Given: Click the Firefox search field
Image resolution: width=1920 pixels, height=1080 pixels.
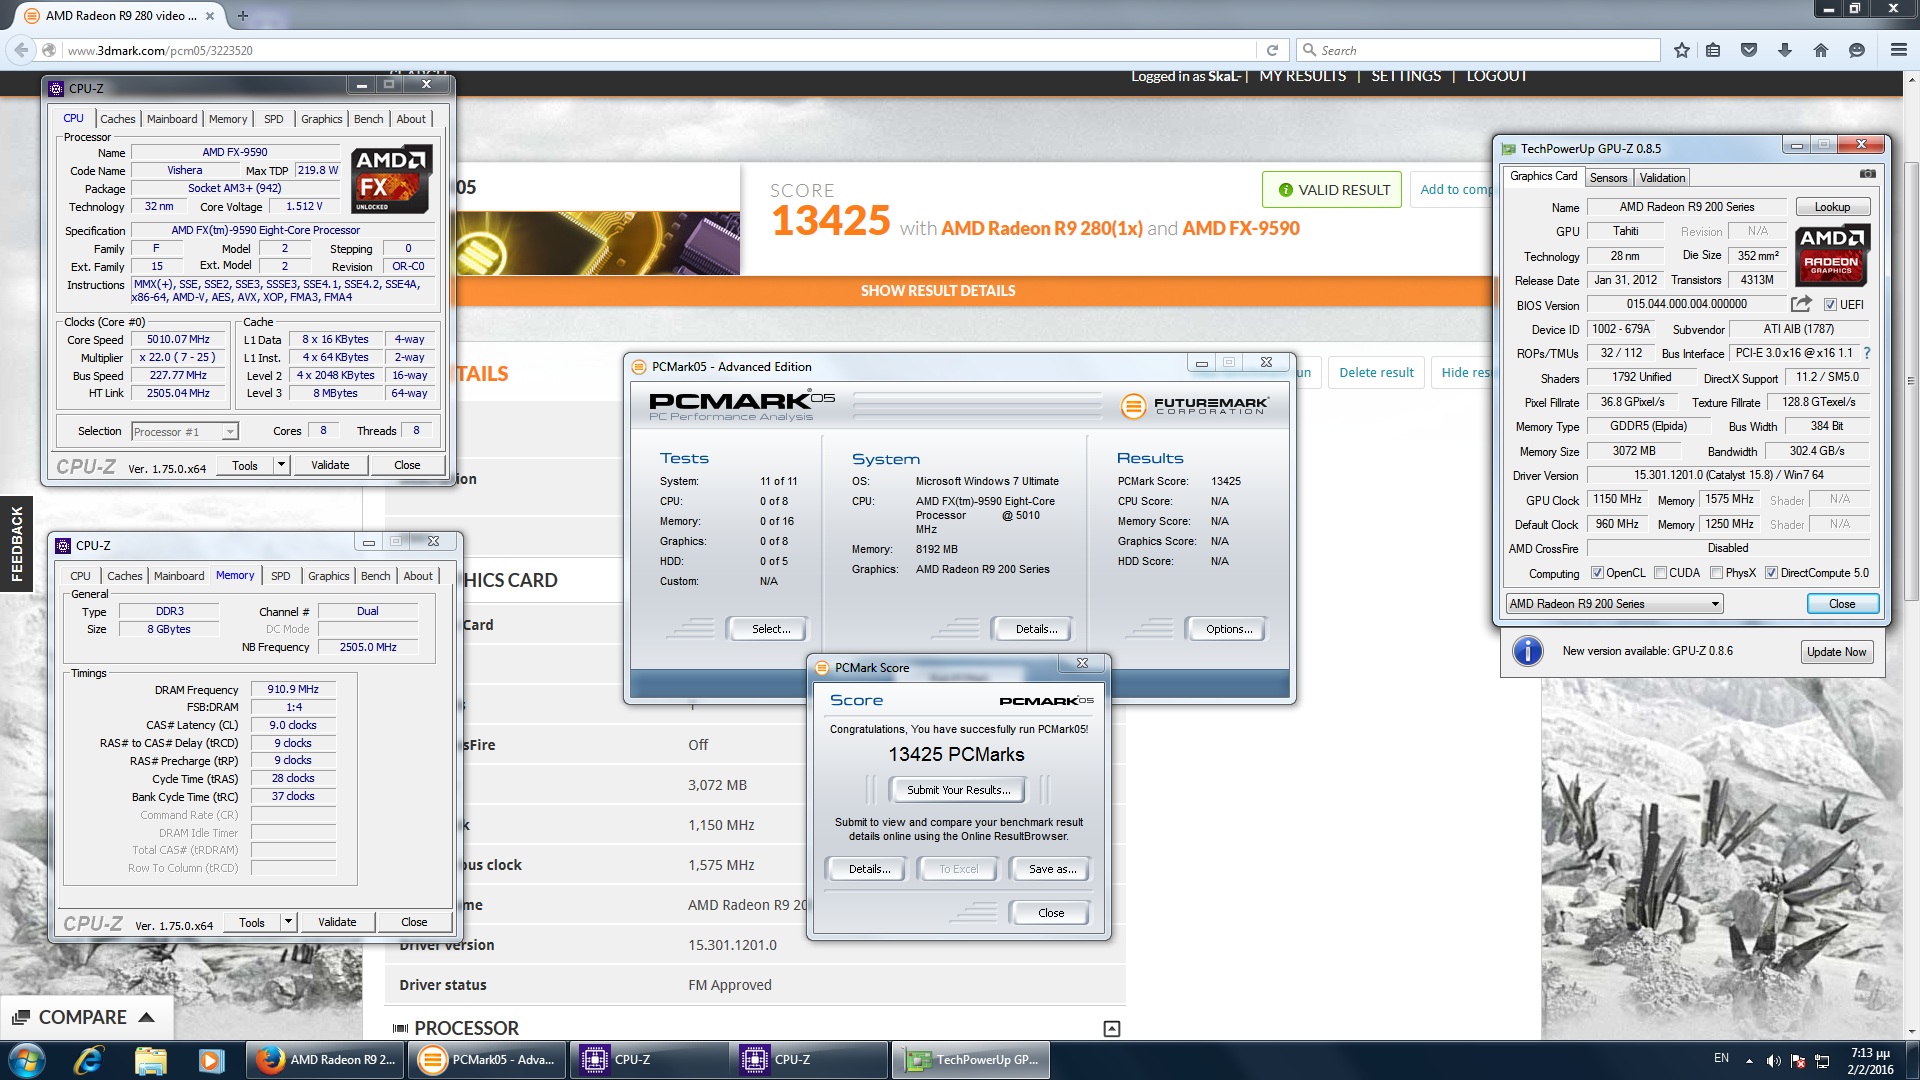Looking at the screenshot, I should [1480, 50].
